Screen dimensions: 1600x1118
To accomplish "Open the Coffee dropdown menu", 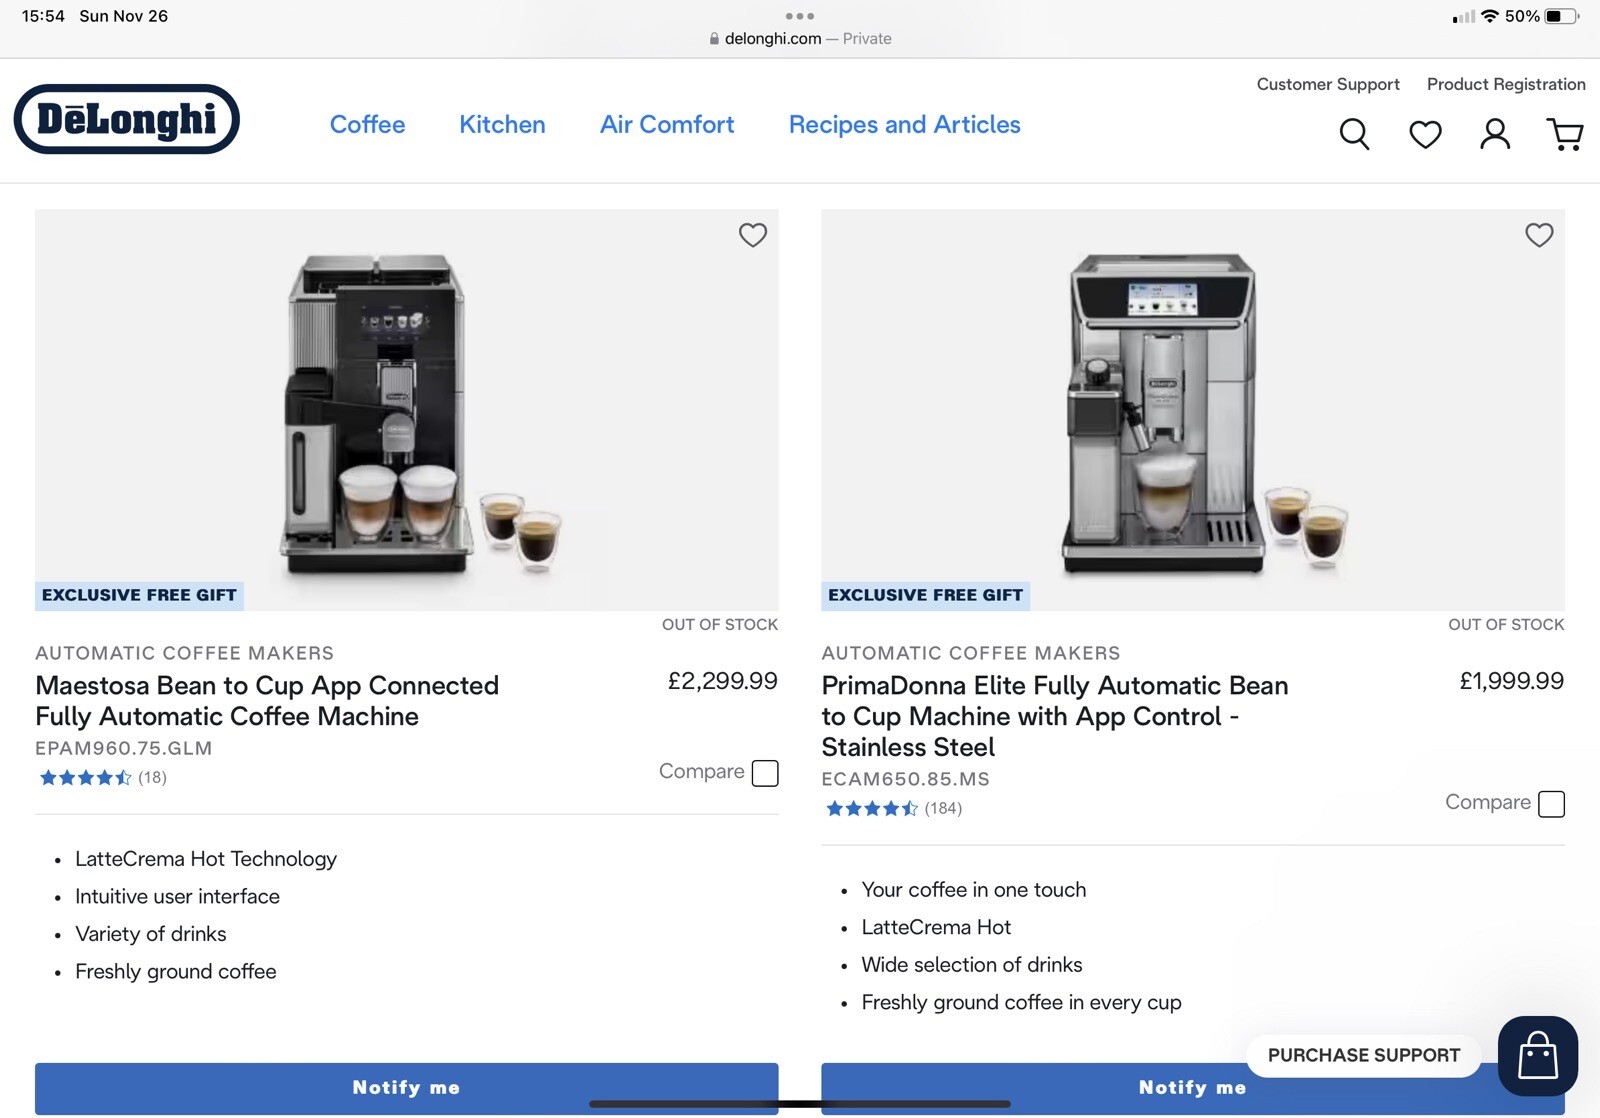I will coord(367,124).
